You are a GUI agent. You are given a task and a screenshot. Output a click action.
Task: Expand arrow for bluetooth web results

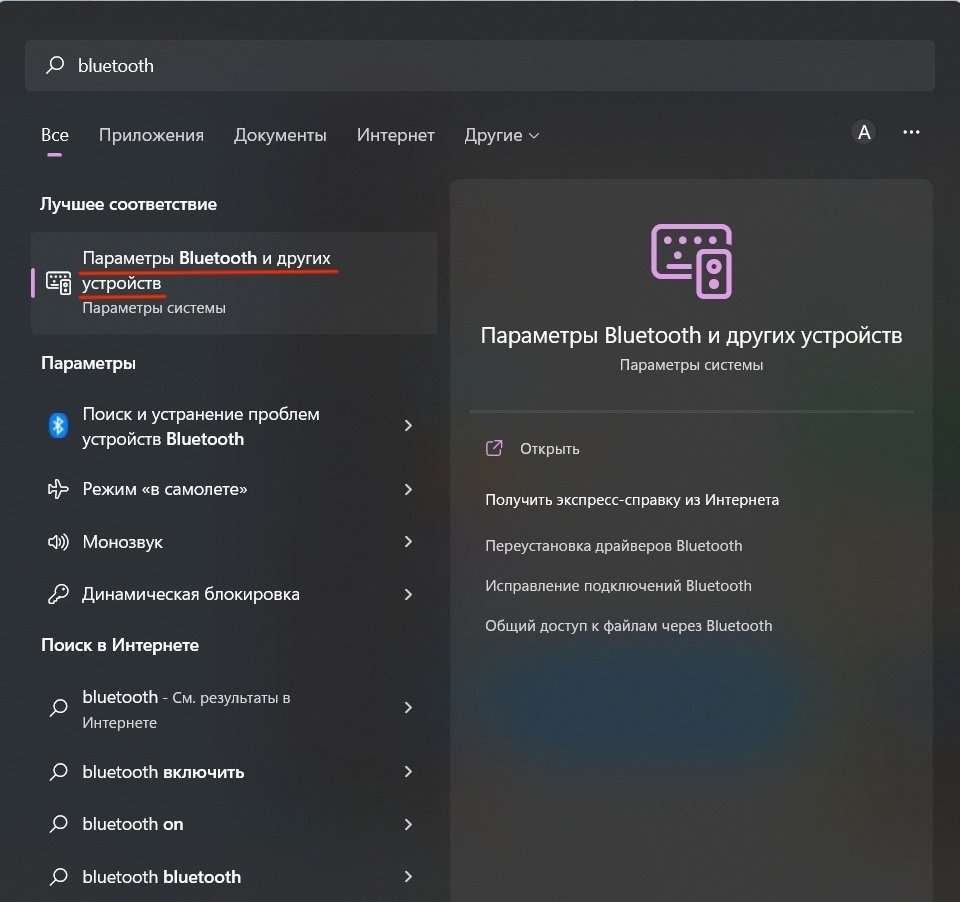[408, 707]
